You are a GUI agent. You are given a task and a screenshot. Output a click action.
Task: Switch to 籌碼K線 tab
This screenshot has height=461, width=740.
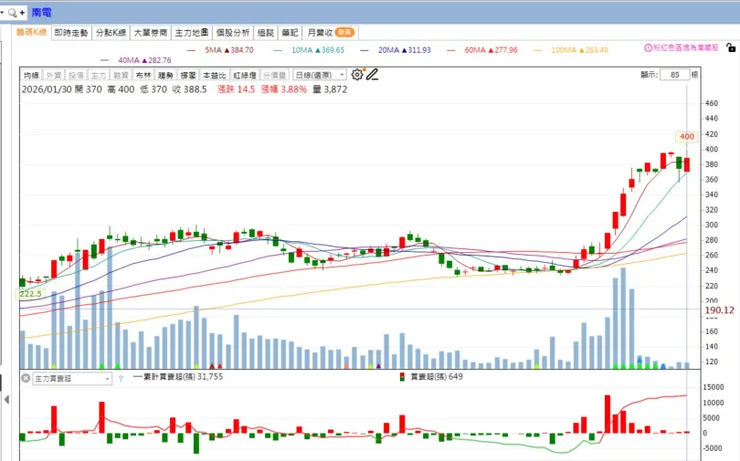coord(32,32)
